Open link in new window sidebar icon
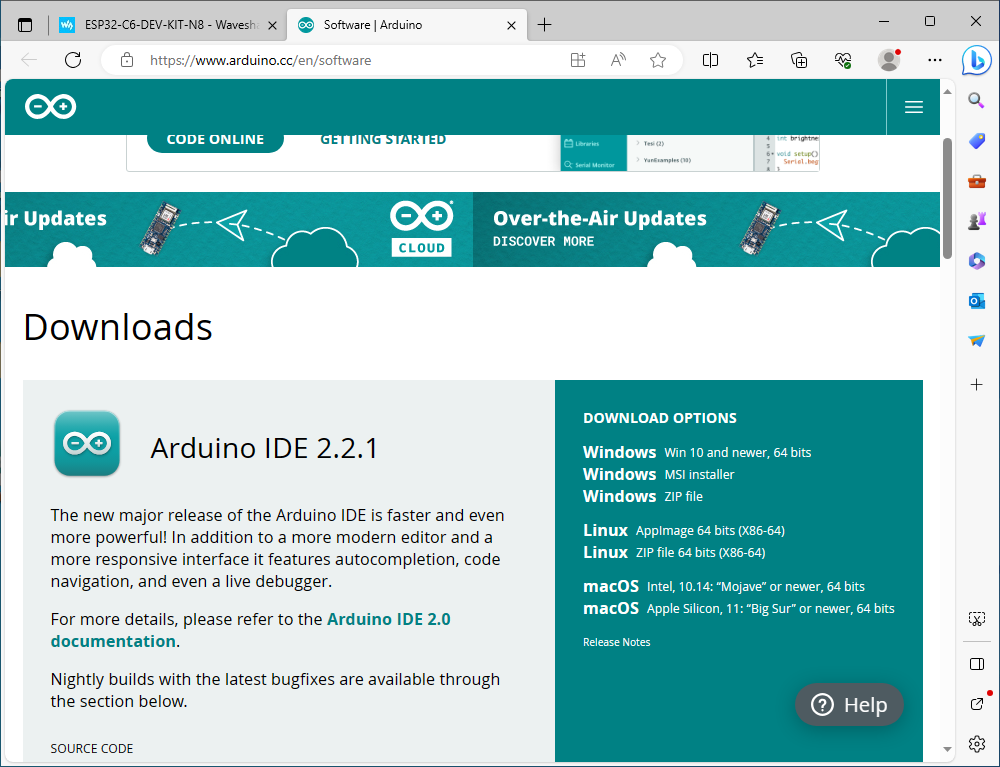Image resolution: width=1000 pixels, height=767 pixels. point(976,704)
